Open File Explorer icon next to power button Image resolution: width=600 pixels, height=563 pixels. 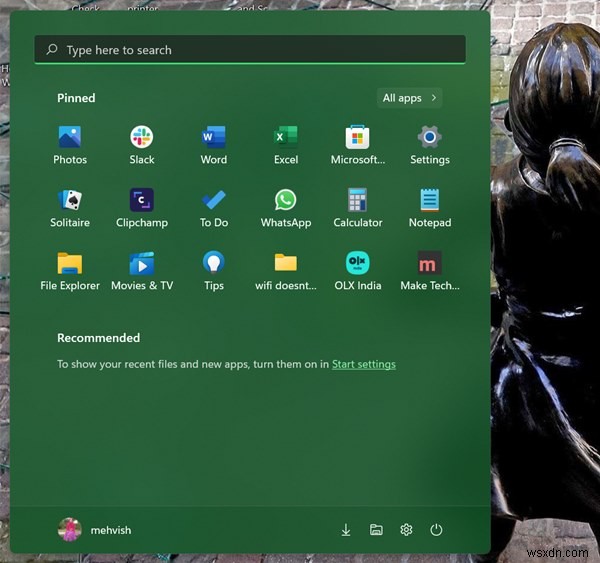[376, 530]
